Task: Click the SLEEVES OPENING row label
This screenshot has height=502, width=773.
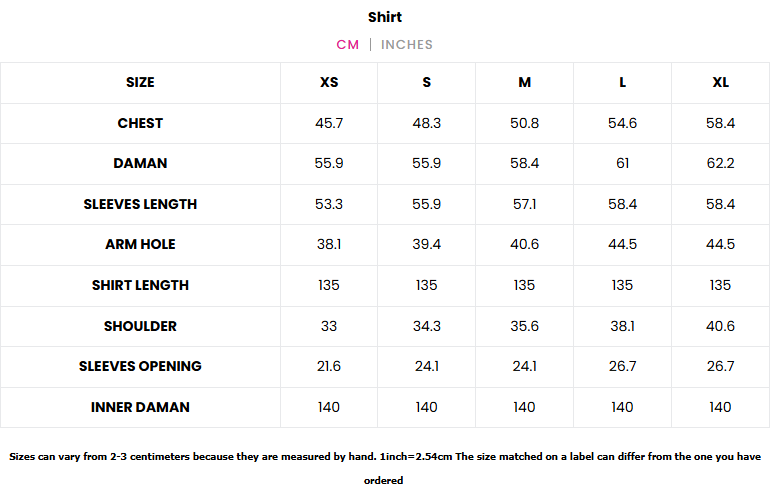Action: click(x=140, y=366)
